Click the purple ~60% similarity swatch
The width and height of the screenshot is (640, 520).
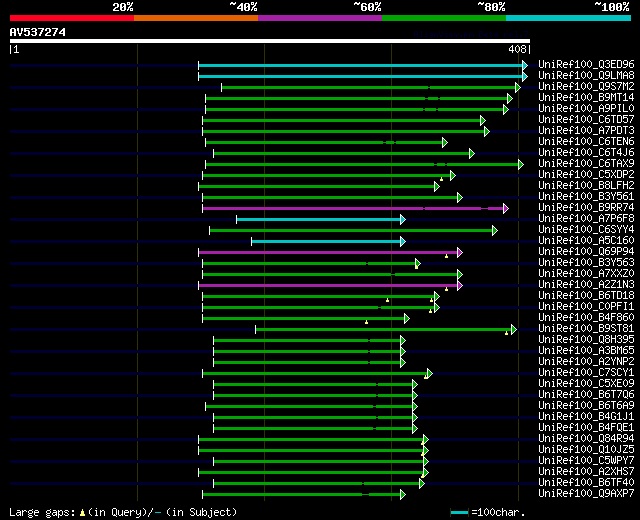(320, 18)
